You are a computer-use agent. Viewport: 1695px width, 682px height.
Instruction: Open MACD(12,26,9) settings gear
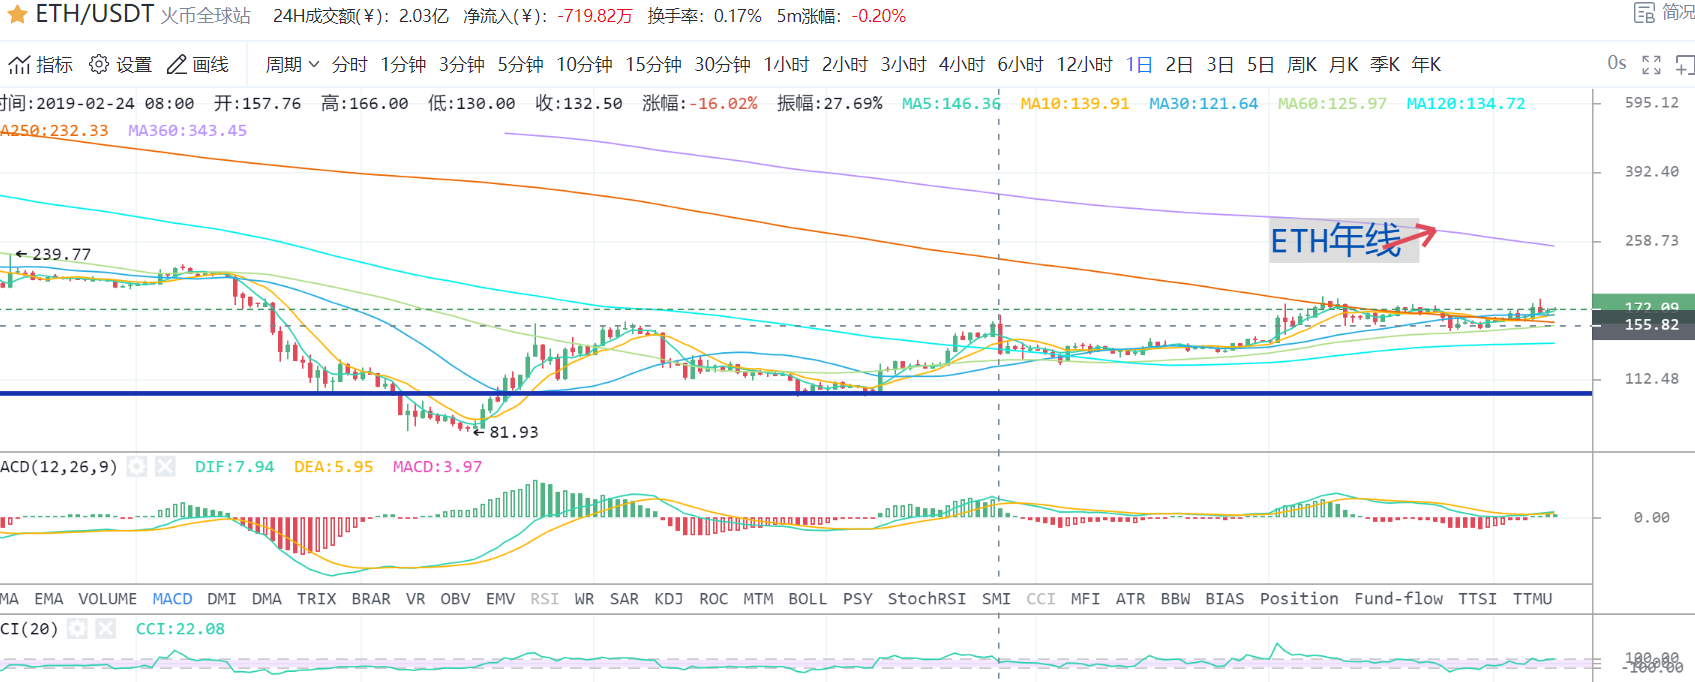[137, 467]
